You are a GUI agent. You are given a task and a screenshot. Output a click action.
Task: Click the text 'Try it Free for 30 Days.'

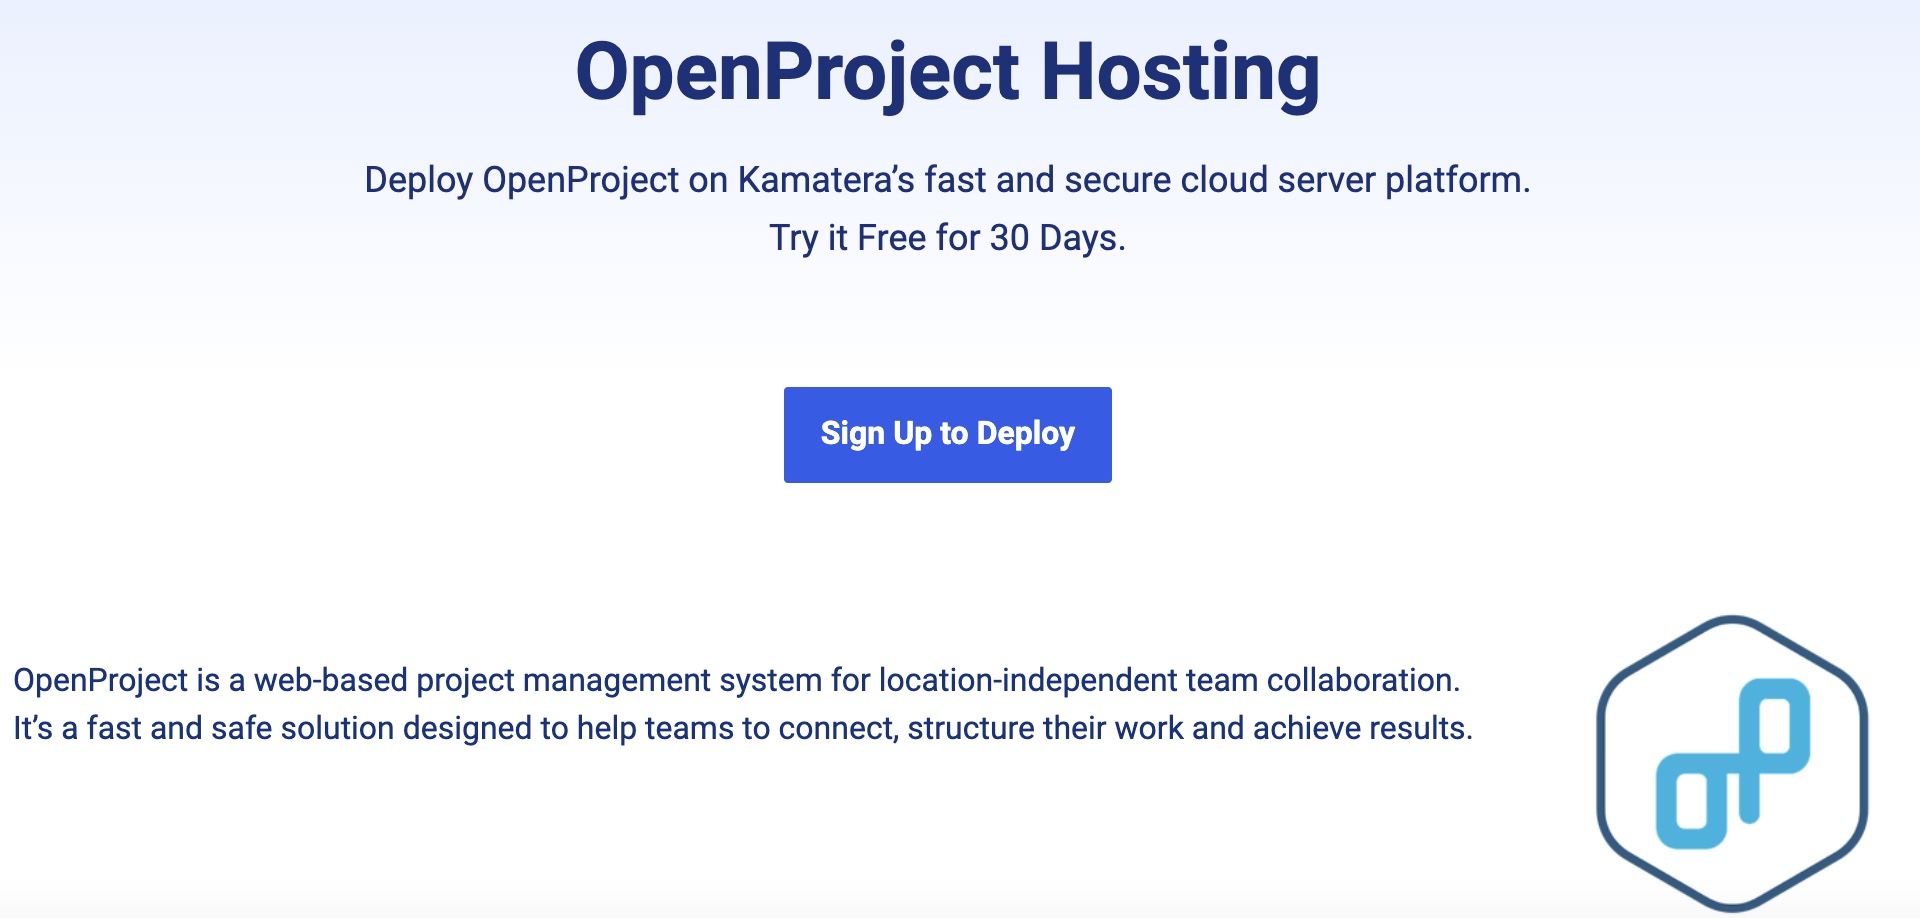(x=947, y=238)
